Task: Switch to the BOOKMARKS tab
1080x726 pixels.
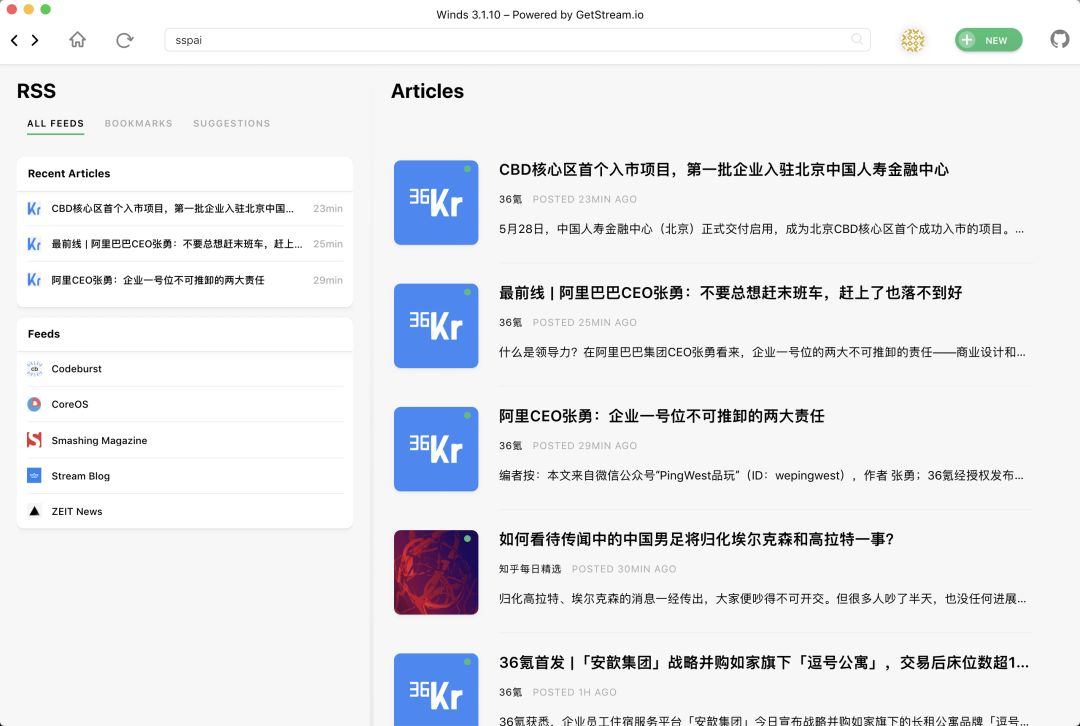Action: point(138,123)
